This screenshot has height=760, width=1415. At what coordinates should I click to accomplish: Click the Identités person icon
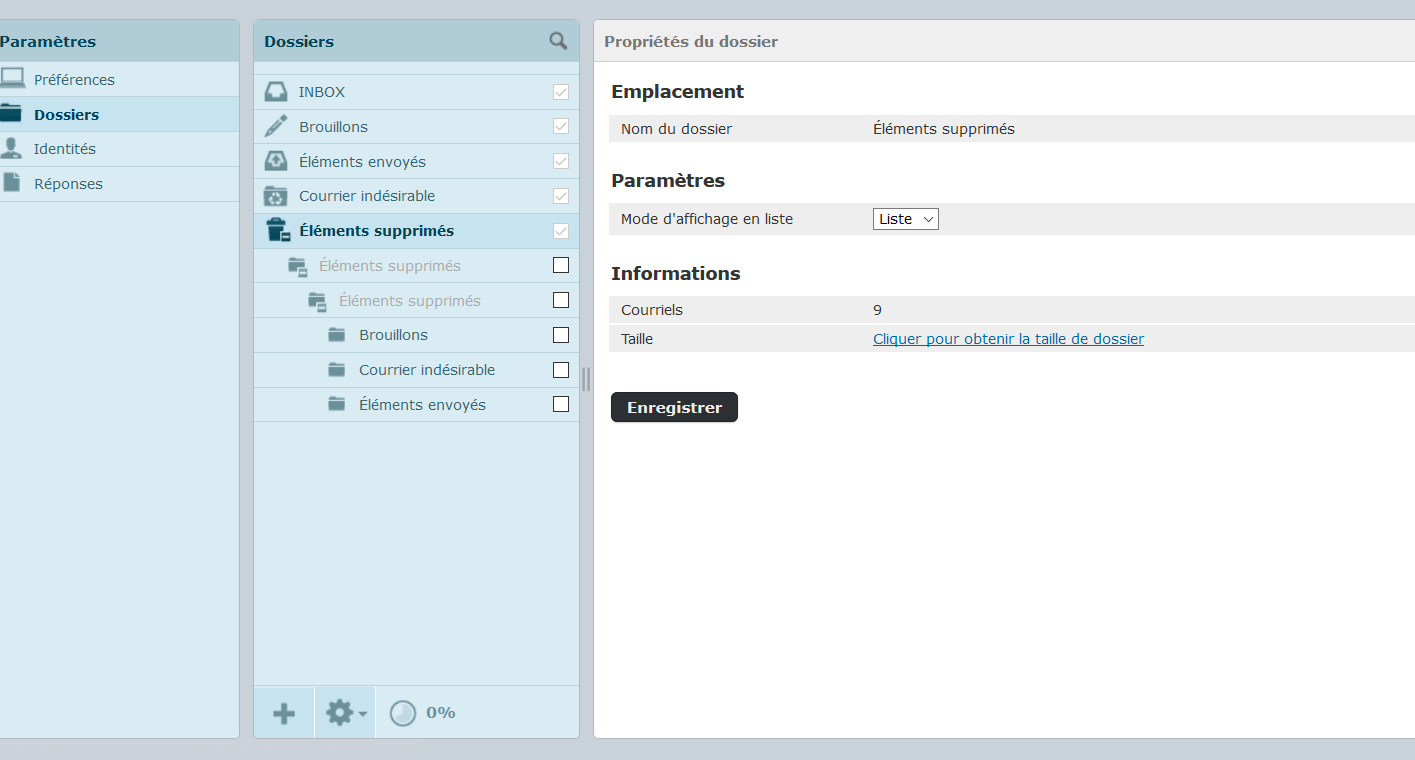tap(11, 148)
